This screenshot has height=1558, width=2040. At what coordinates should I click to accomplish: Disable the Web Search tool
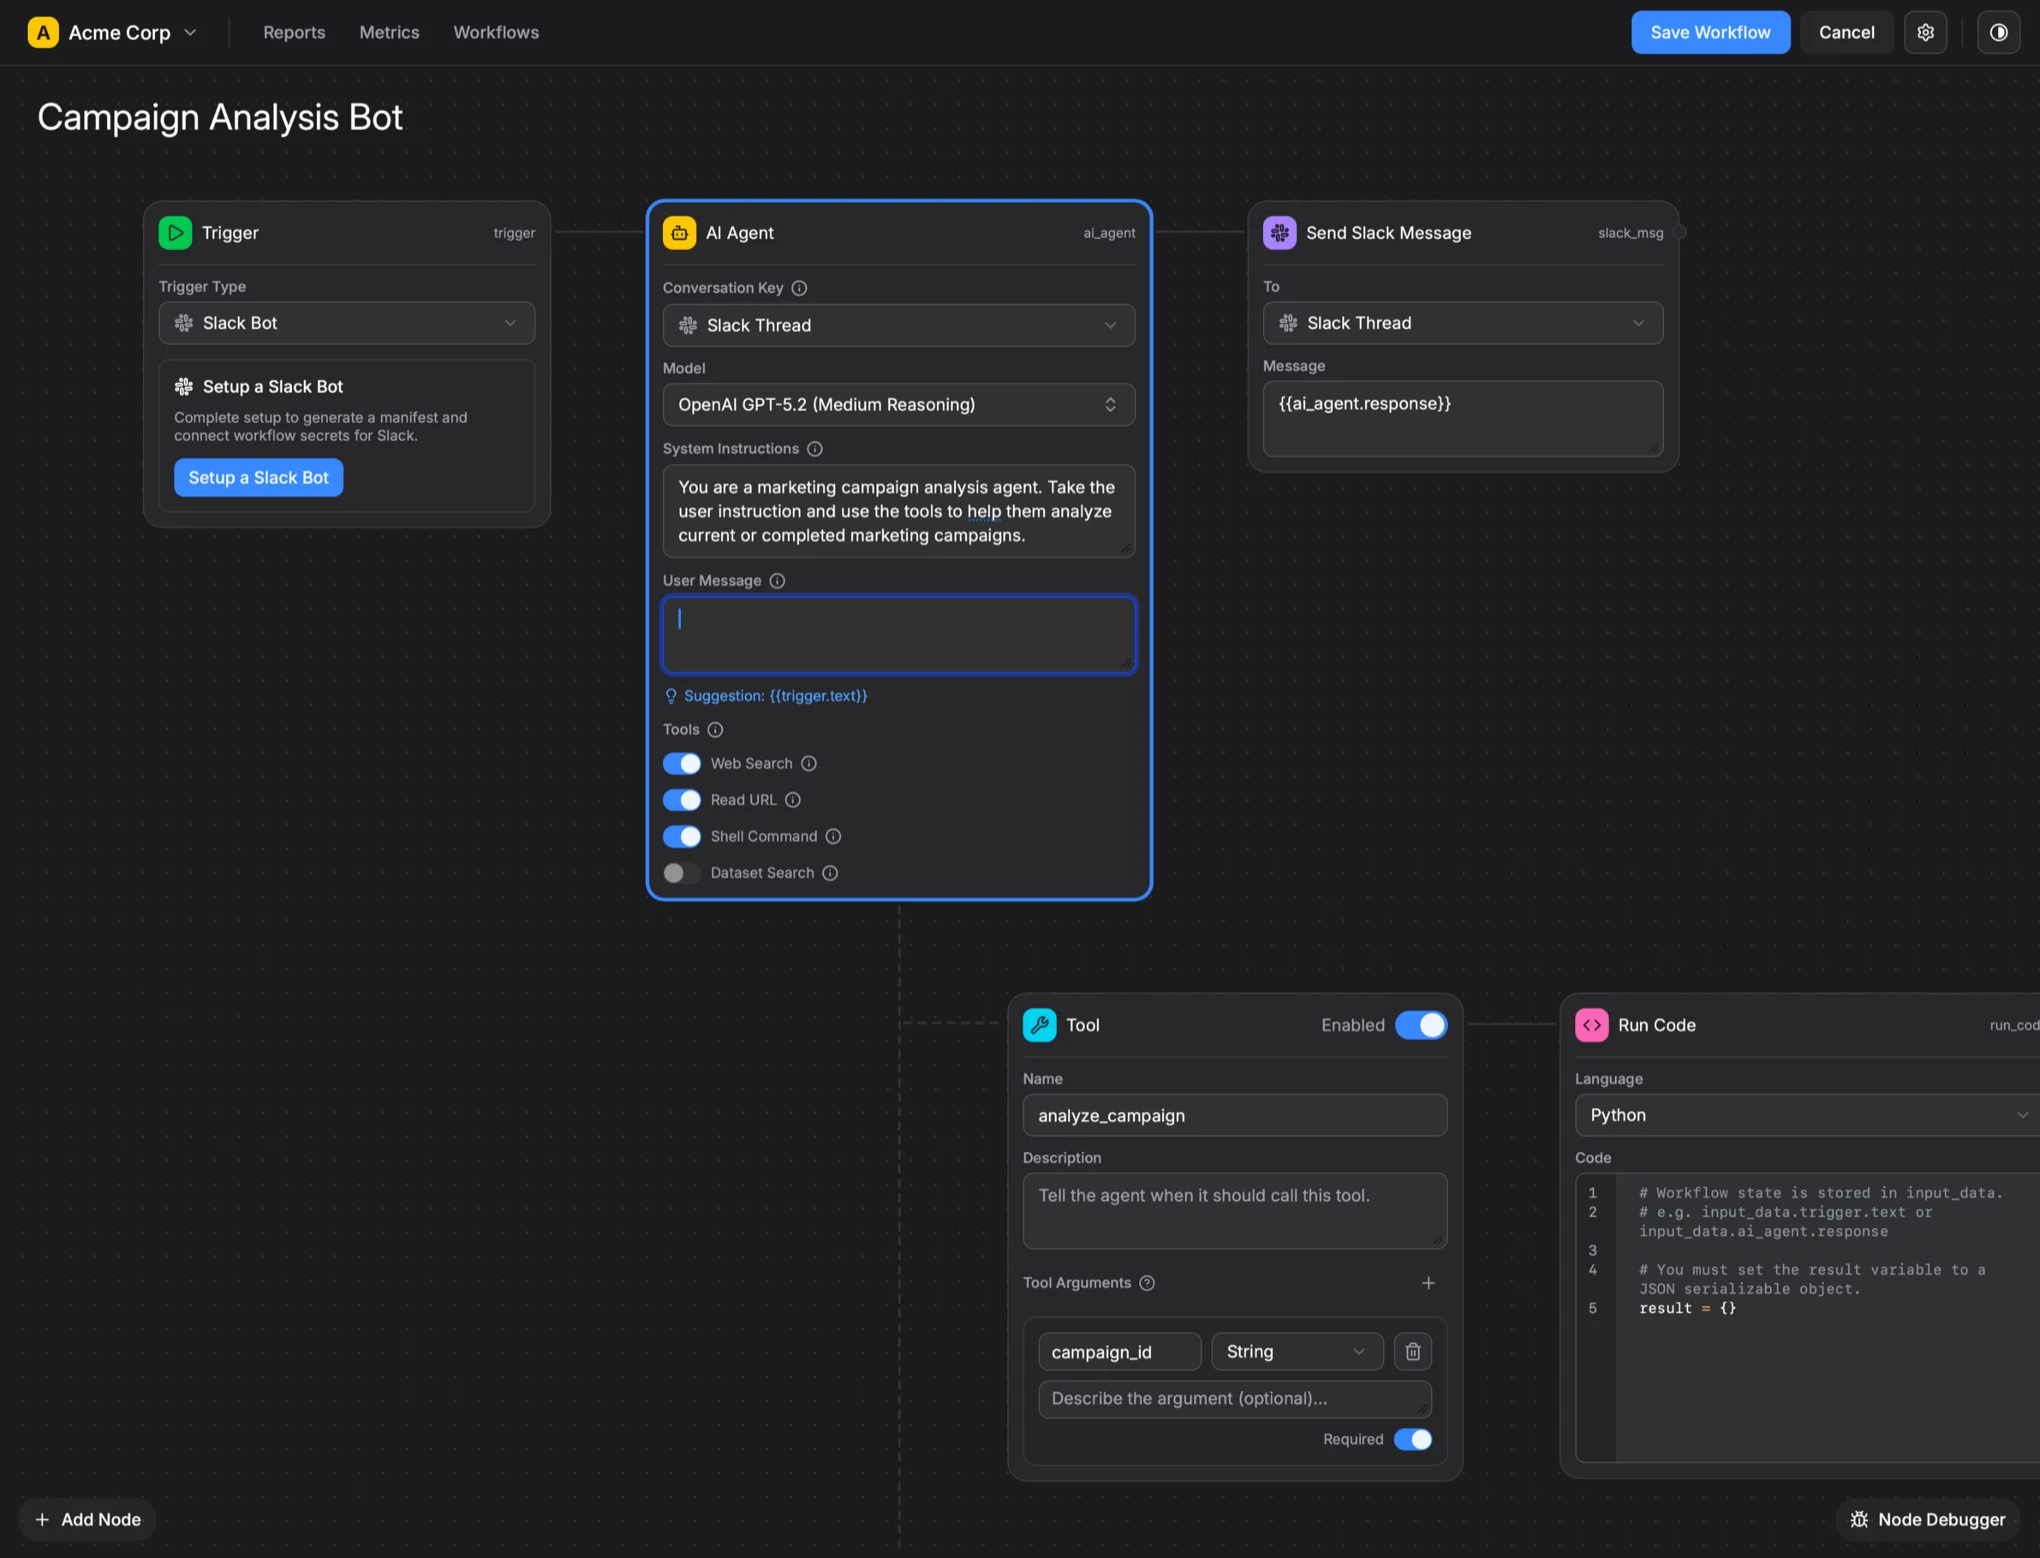pos(681,763)
